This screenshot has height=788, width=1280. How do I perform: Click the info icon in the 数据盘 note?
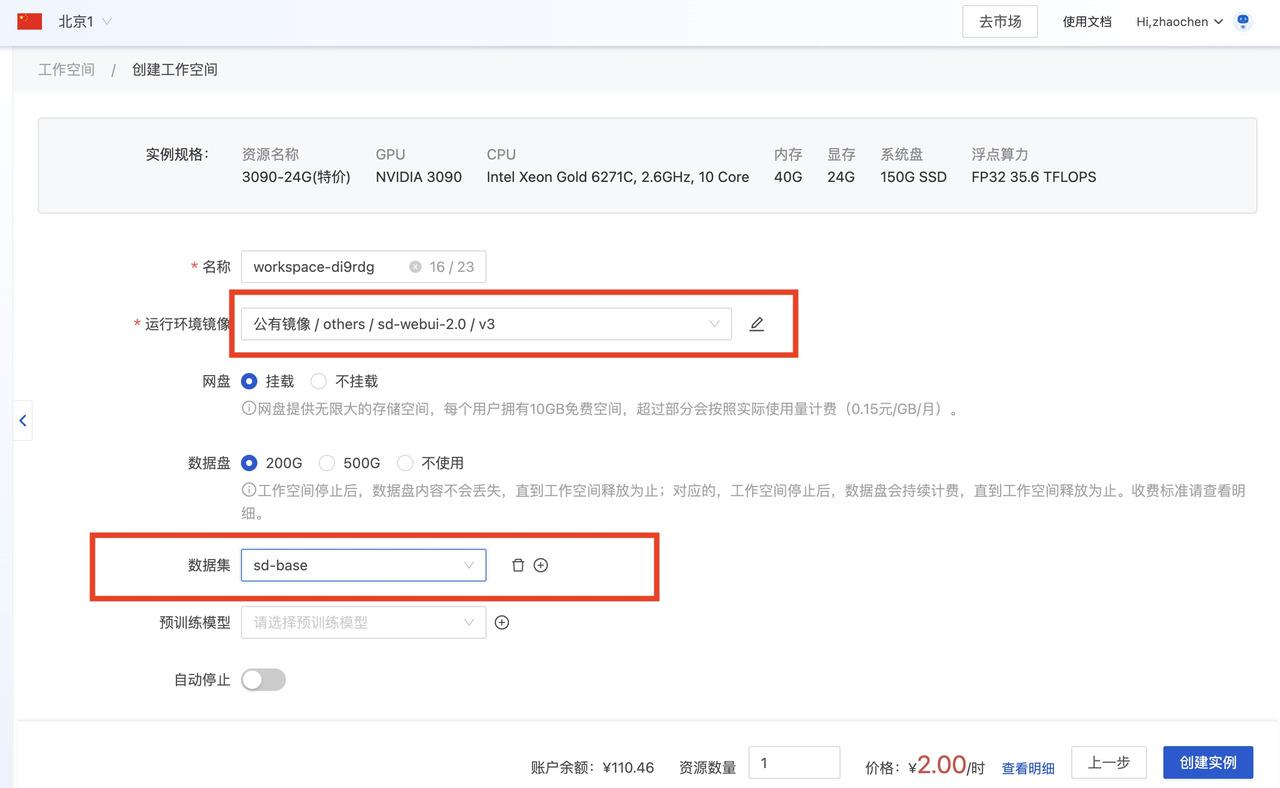[x=249, y=491]
